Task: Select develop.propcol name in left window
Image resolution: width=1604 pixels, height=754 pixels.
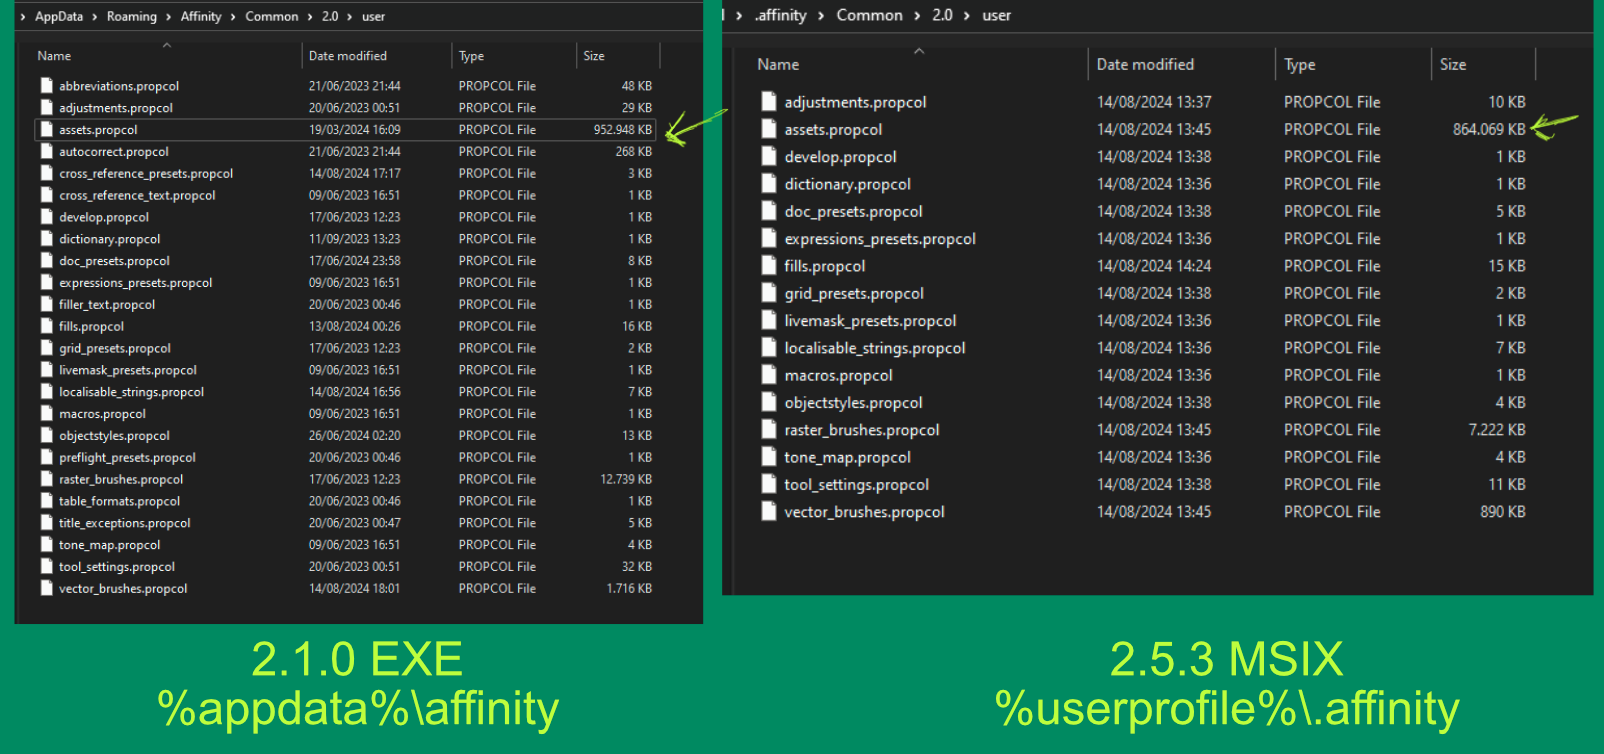Action: point(104,217)
